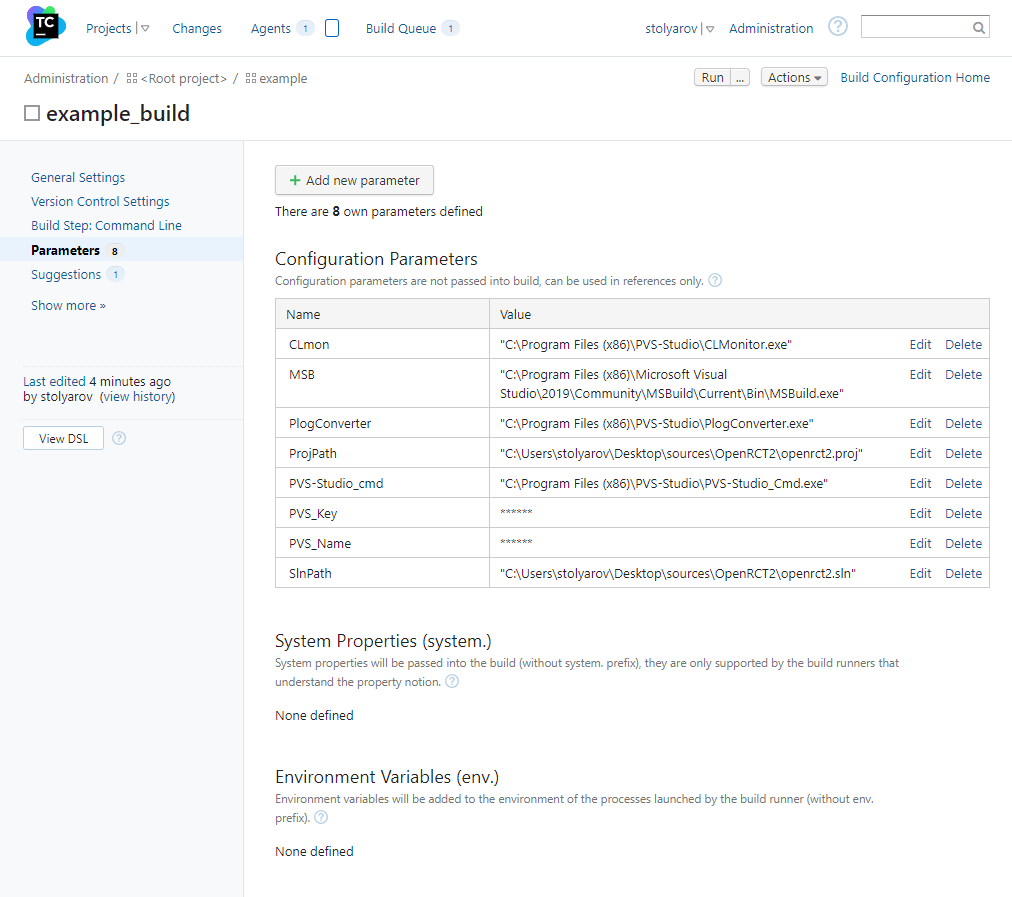Viewport: 1012px width, 897px height.
Task: Select the Parameters sidebar item
Action: 121,250
